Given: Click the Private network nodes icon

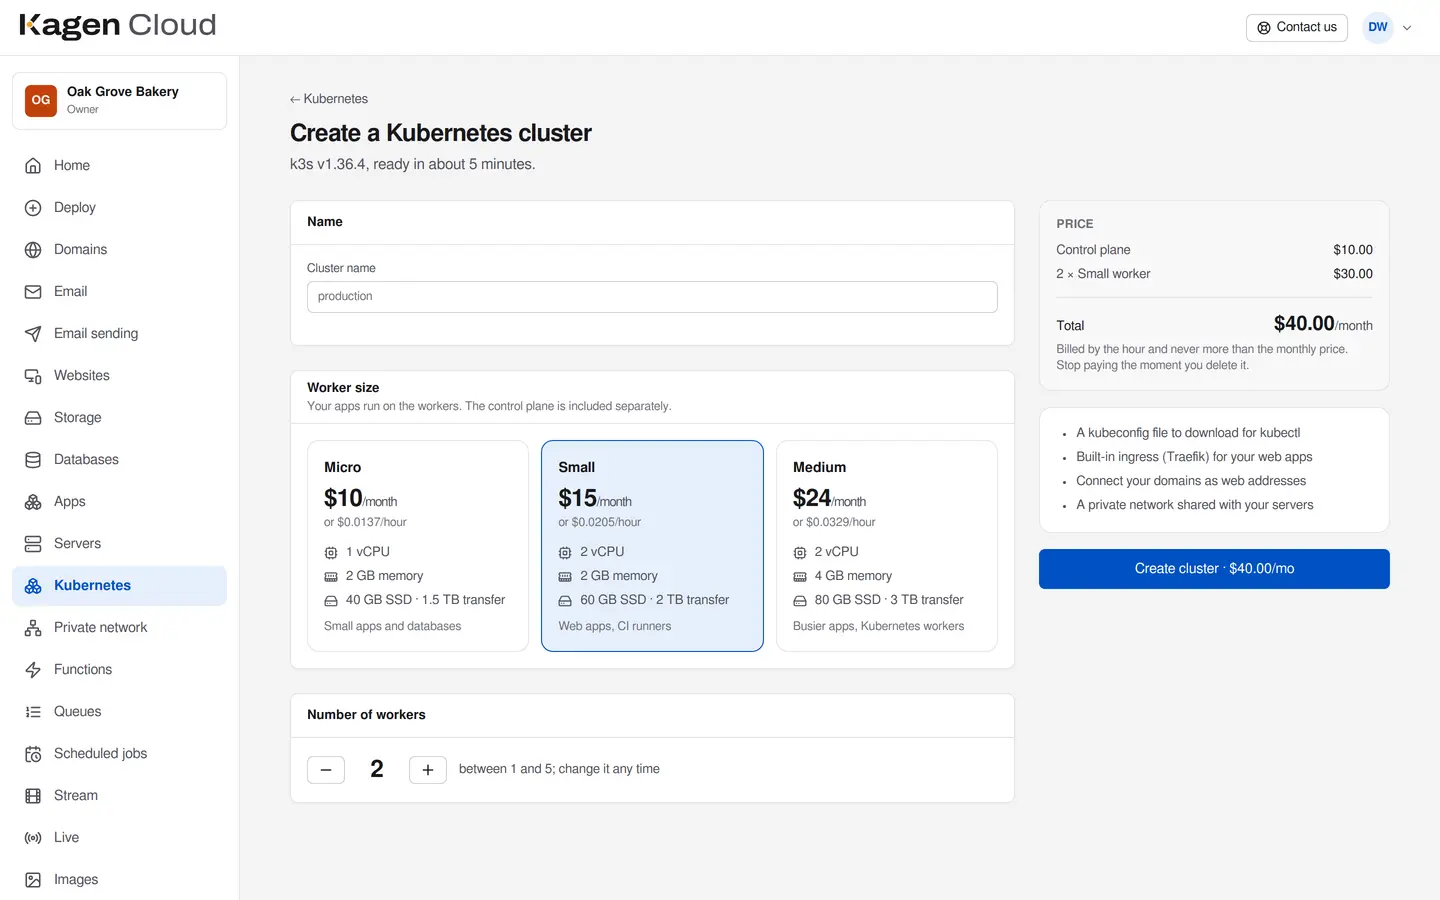Looking at the screenshot, I should 33,628.
